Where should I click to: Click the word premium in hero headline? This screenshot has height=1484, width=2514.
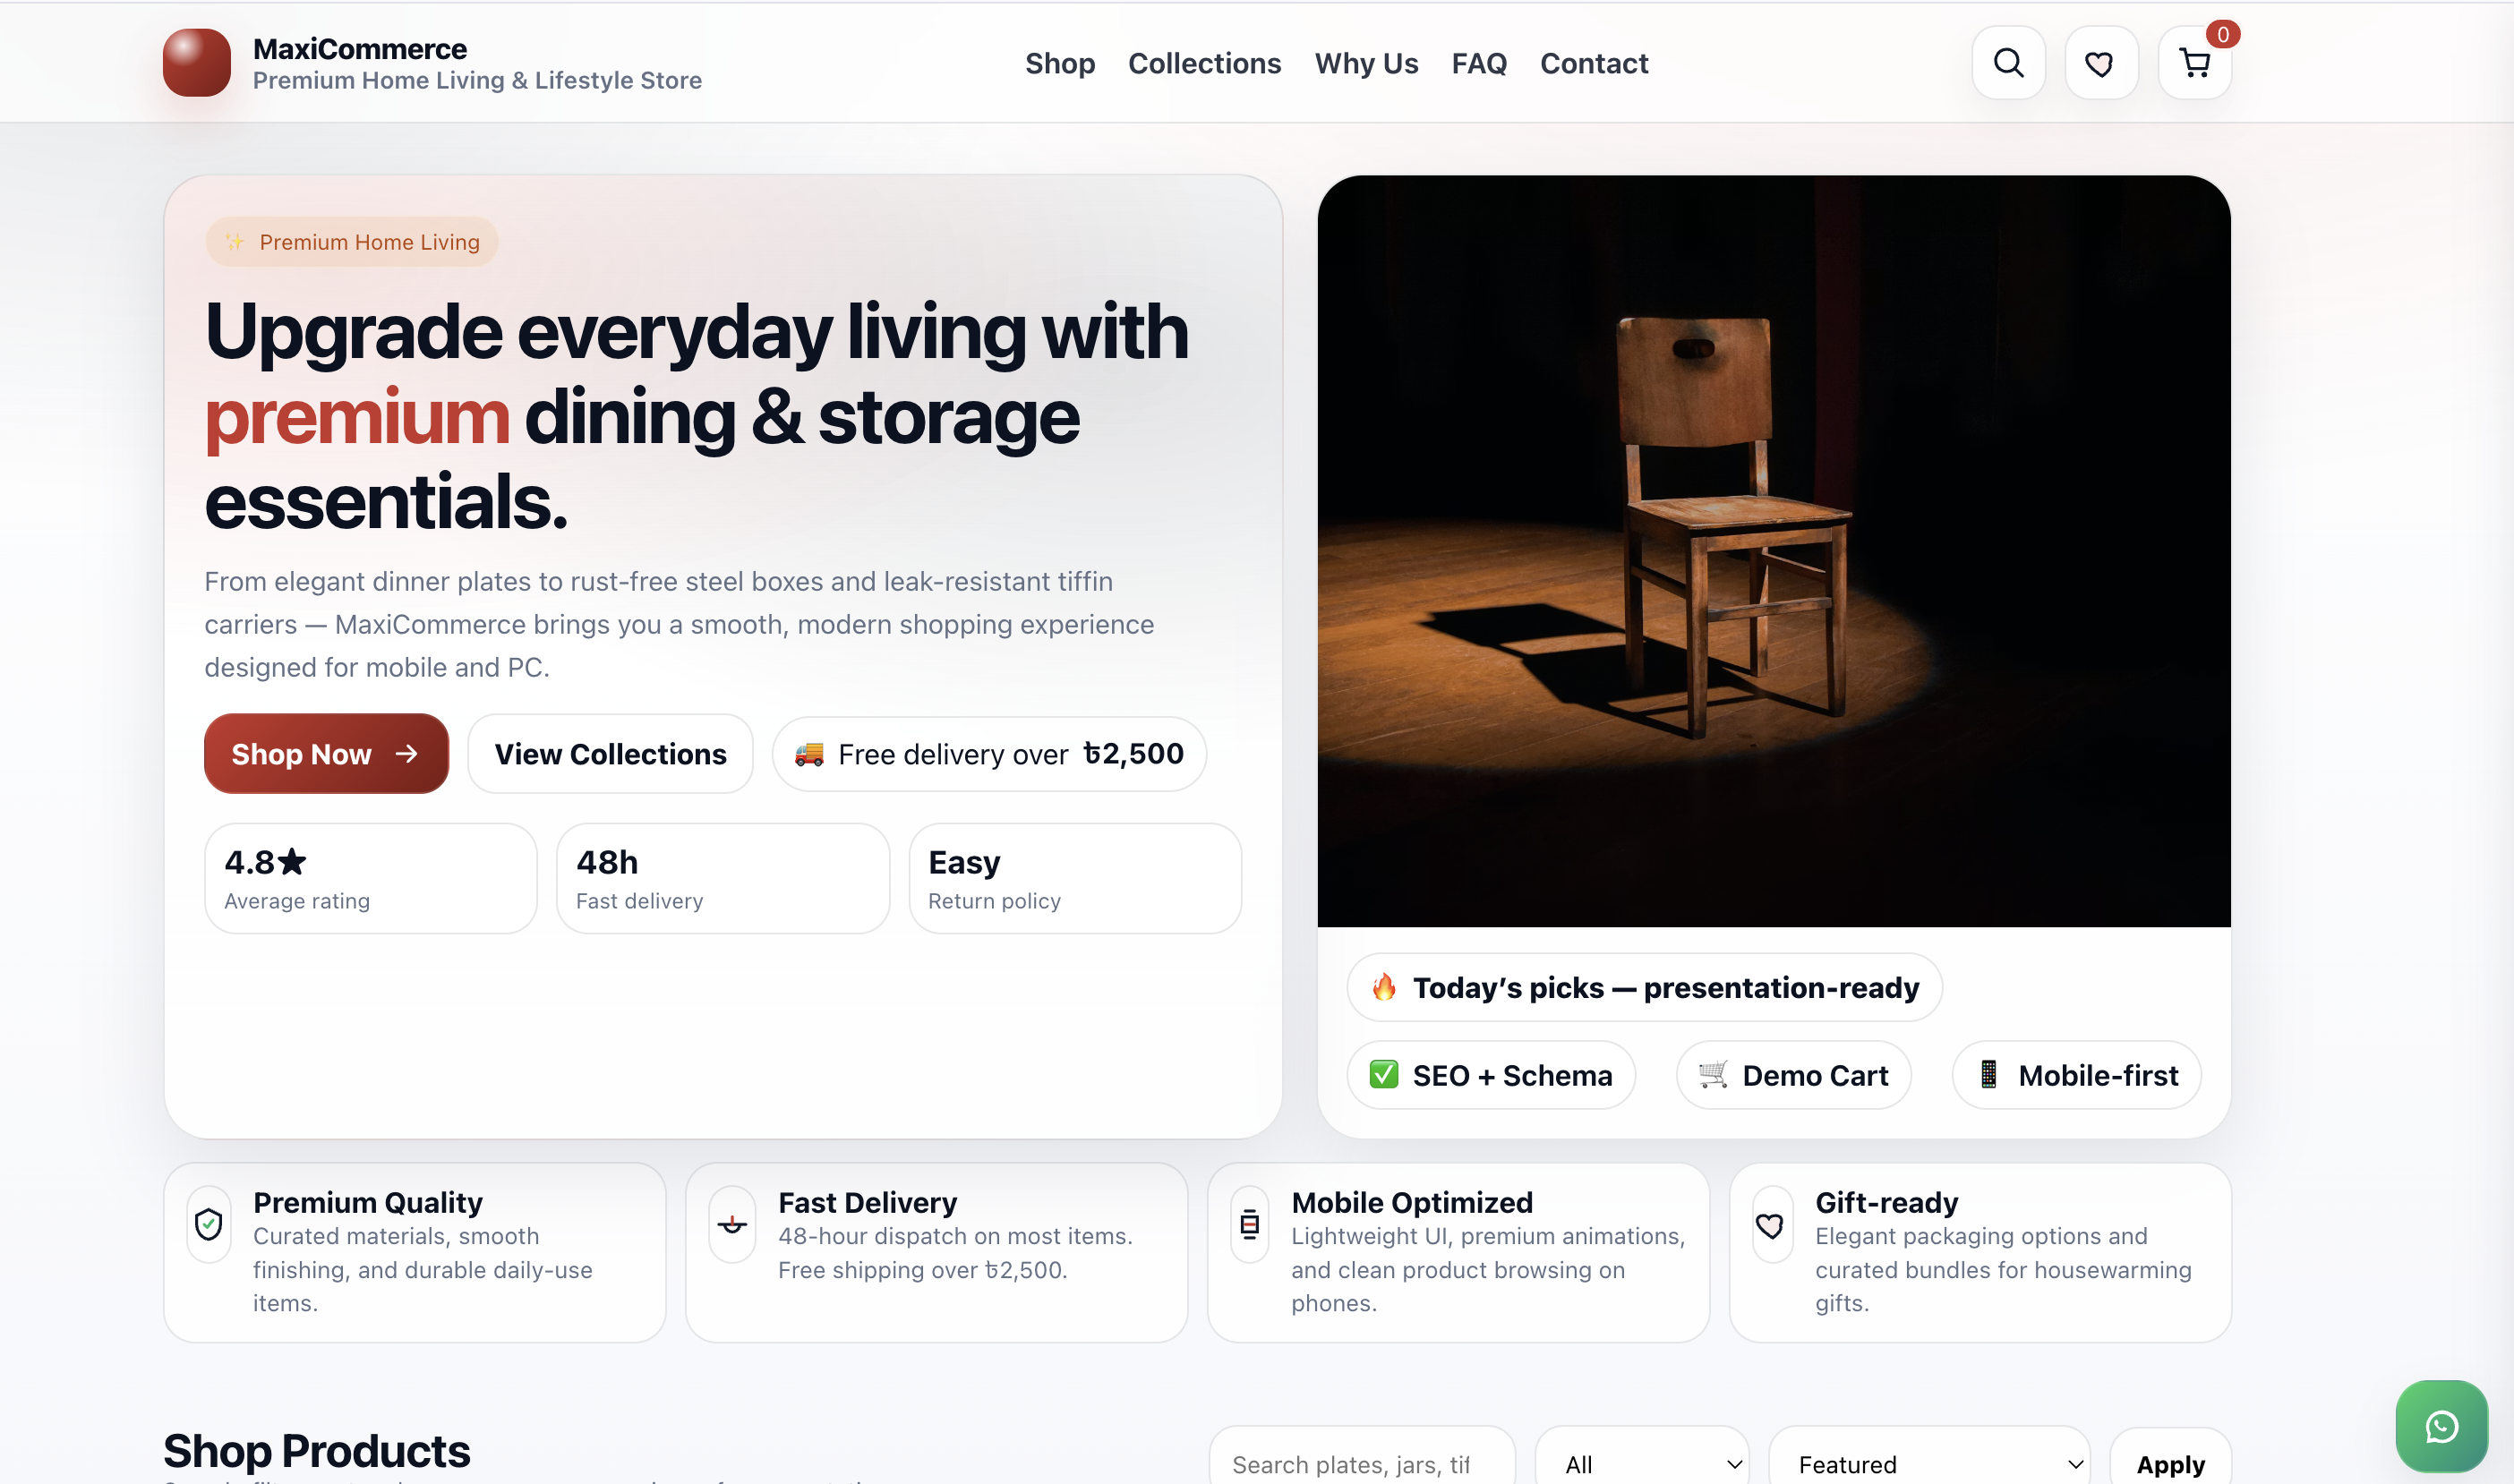357,418
